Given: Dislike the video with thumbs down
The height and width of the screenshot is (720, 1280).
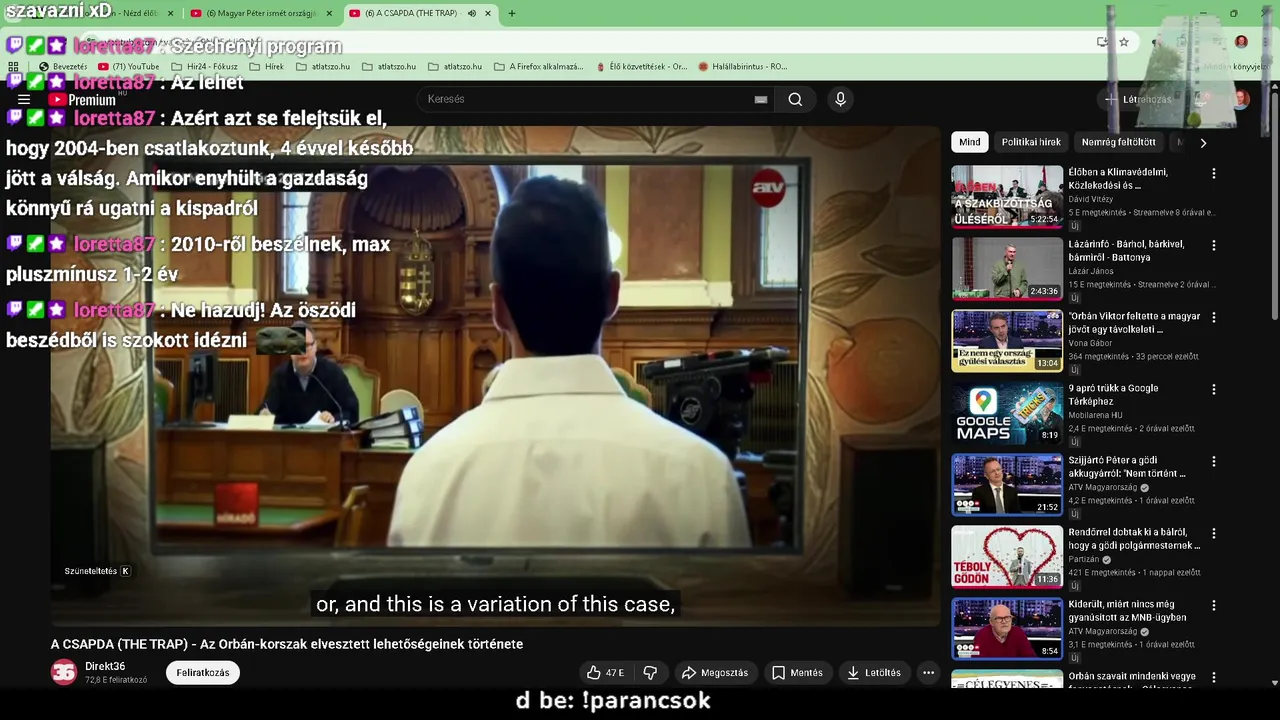Looking at the screenshot, I should [x=650, y=673].
